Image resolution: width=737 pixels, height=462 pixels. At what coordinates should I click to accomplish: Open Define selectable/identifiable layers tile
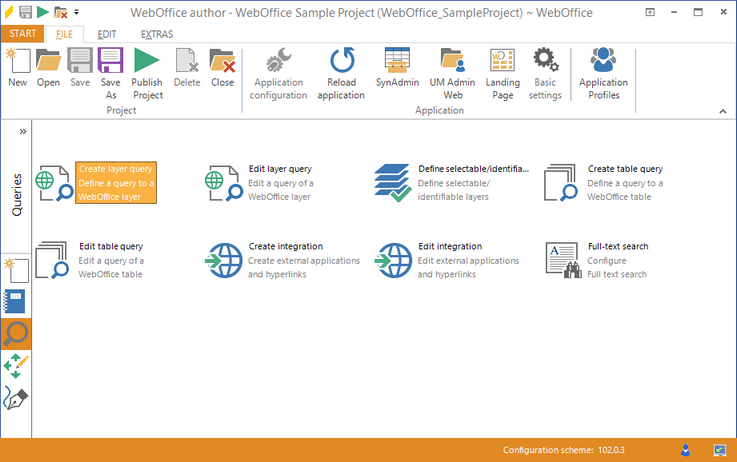point(451,183)
